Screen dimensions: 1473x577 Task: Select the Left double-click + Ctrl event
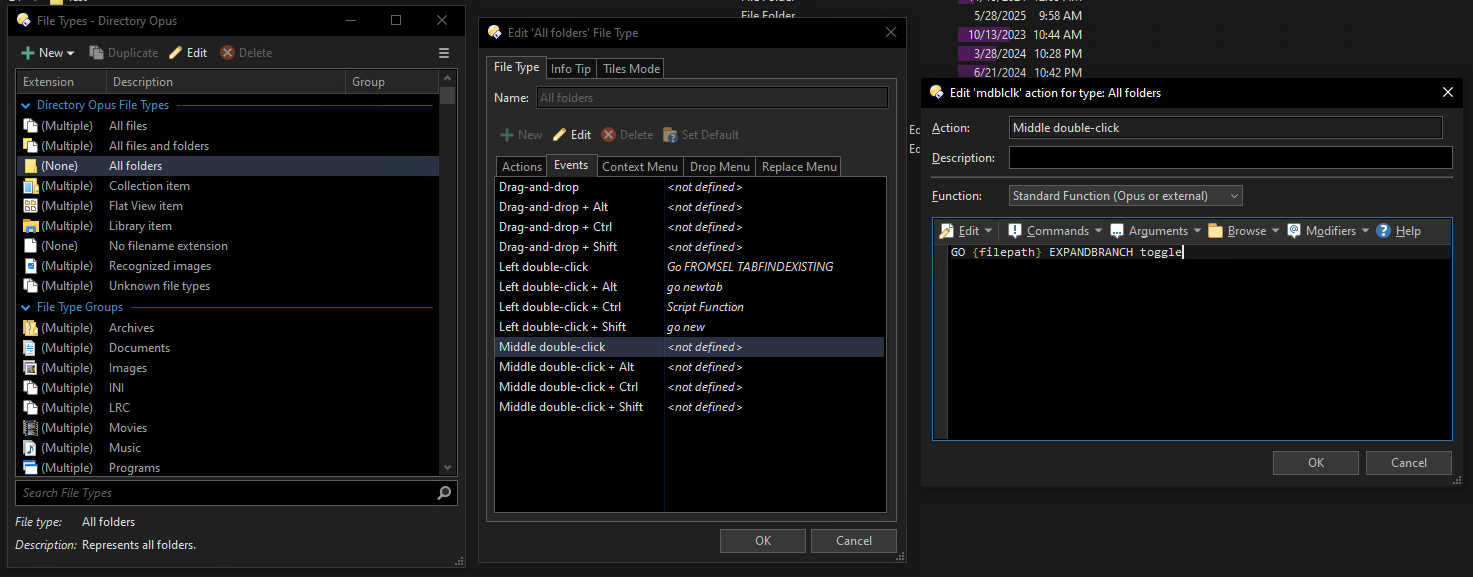pyautogui.click(x=690, y=307)
